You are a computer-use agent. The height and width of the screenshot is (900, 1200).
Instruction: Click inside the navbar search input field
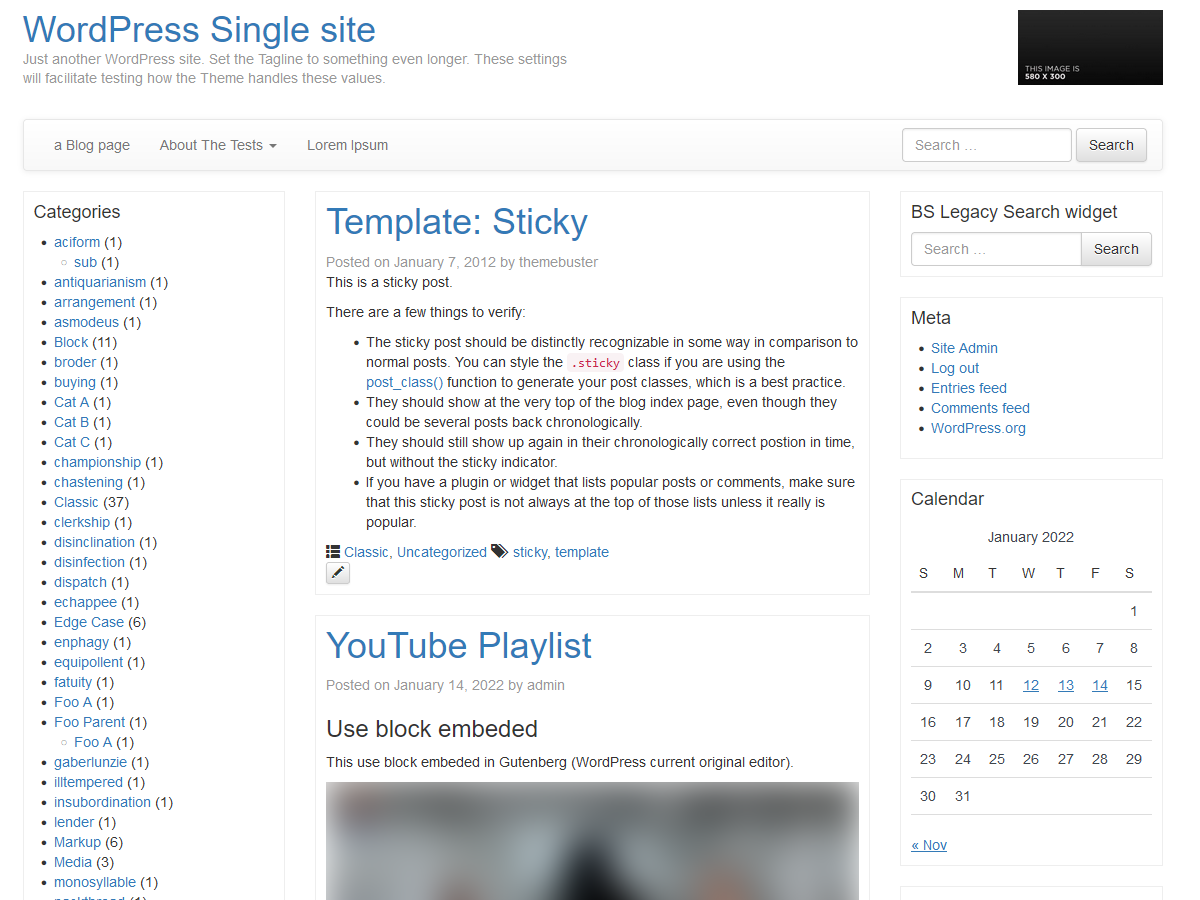click(986, 144)
